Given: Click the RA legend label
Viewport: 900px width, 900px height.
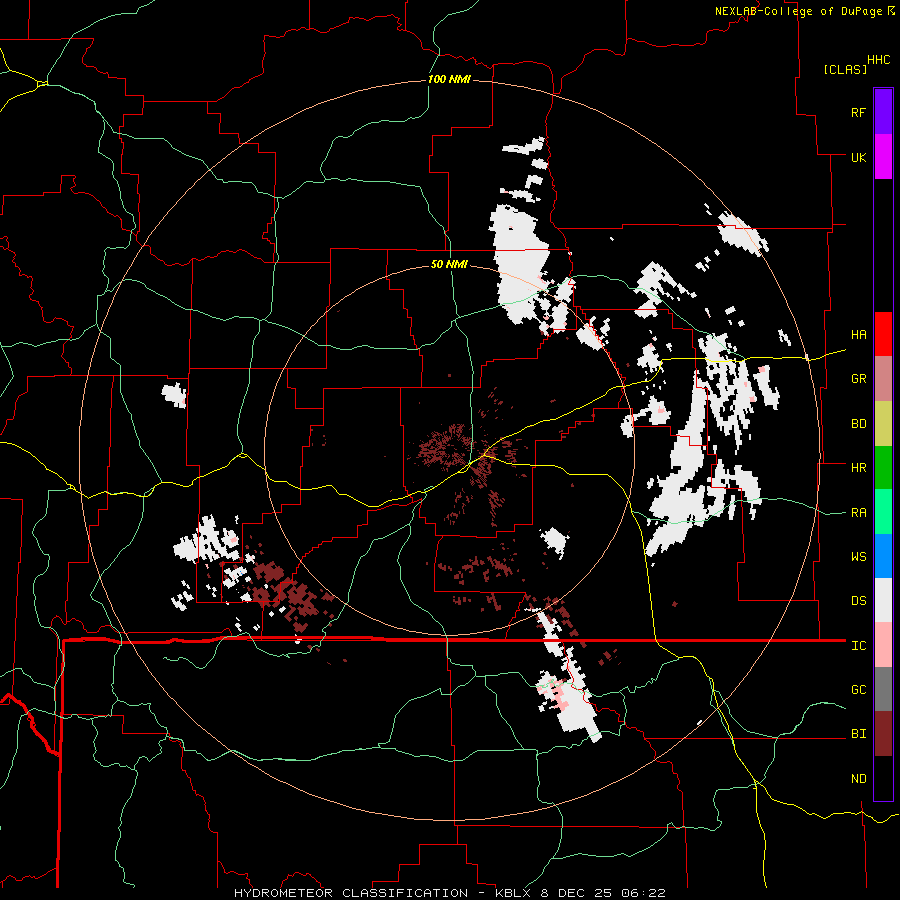Looking at the screenshot, I should [858, 513].
